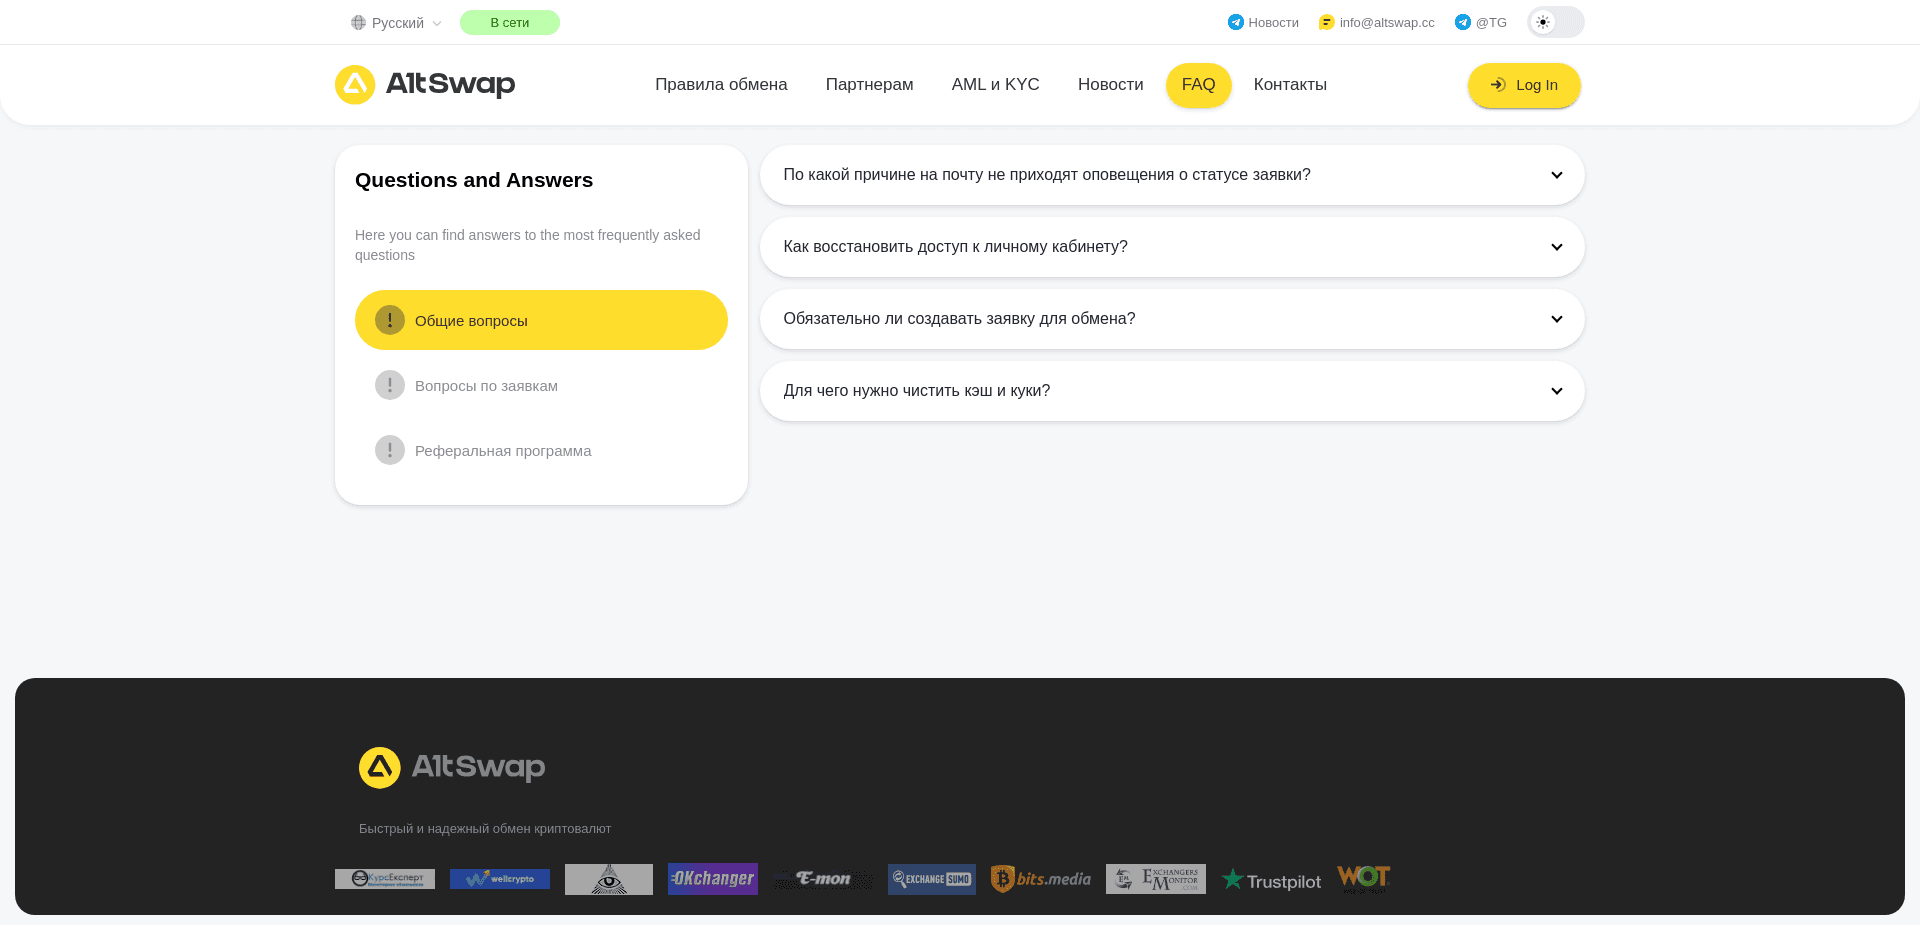Select the Вопросы по заявкам category

541,385
